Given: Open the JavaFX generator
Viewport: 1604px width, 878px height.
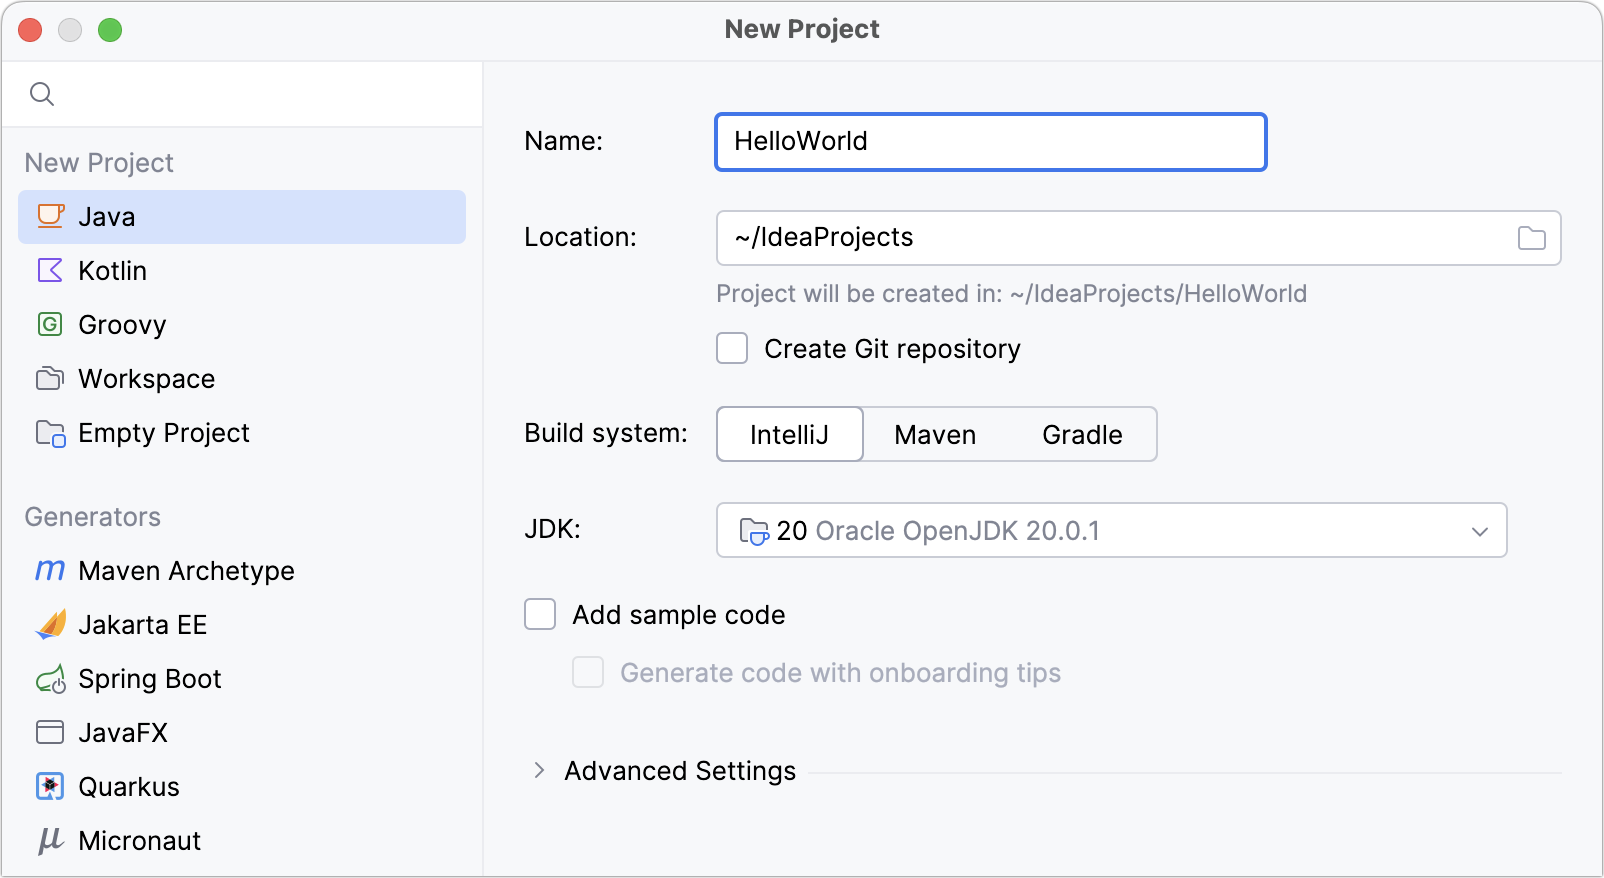Looking at the screenshot, I should 123,732.
